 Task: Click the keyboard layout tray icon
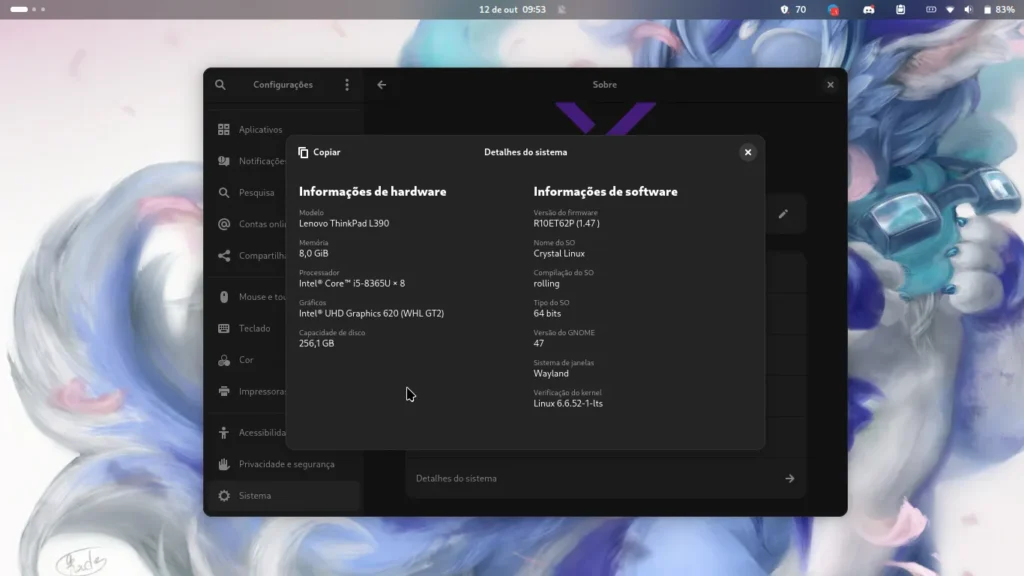tap(931, 10)
